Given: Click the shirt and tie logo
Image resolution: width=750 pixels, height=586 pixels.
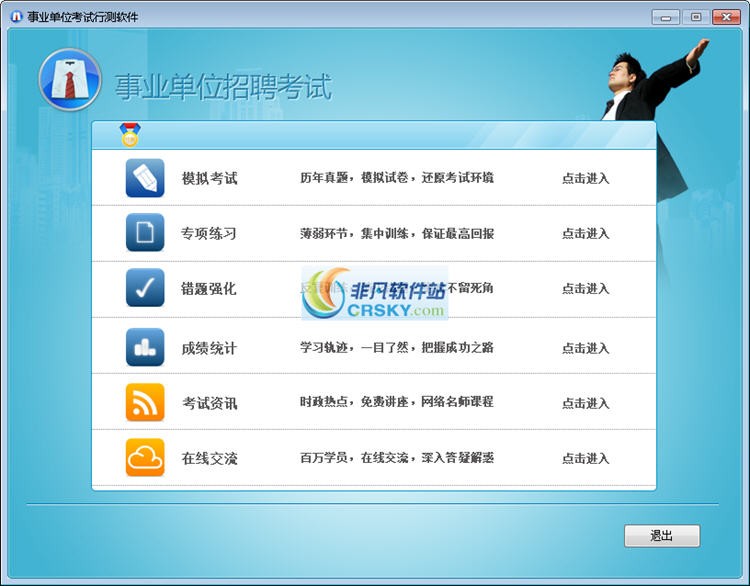Looking at the screenshot, I should tap(70, 79).
